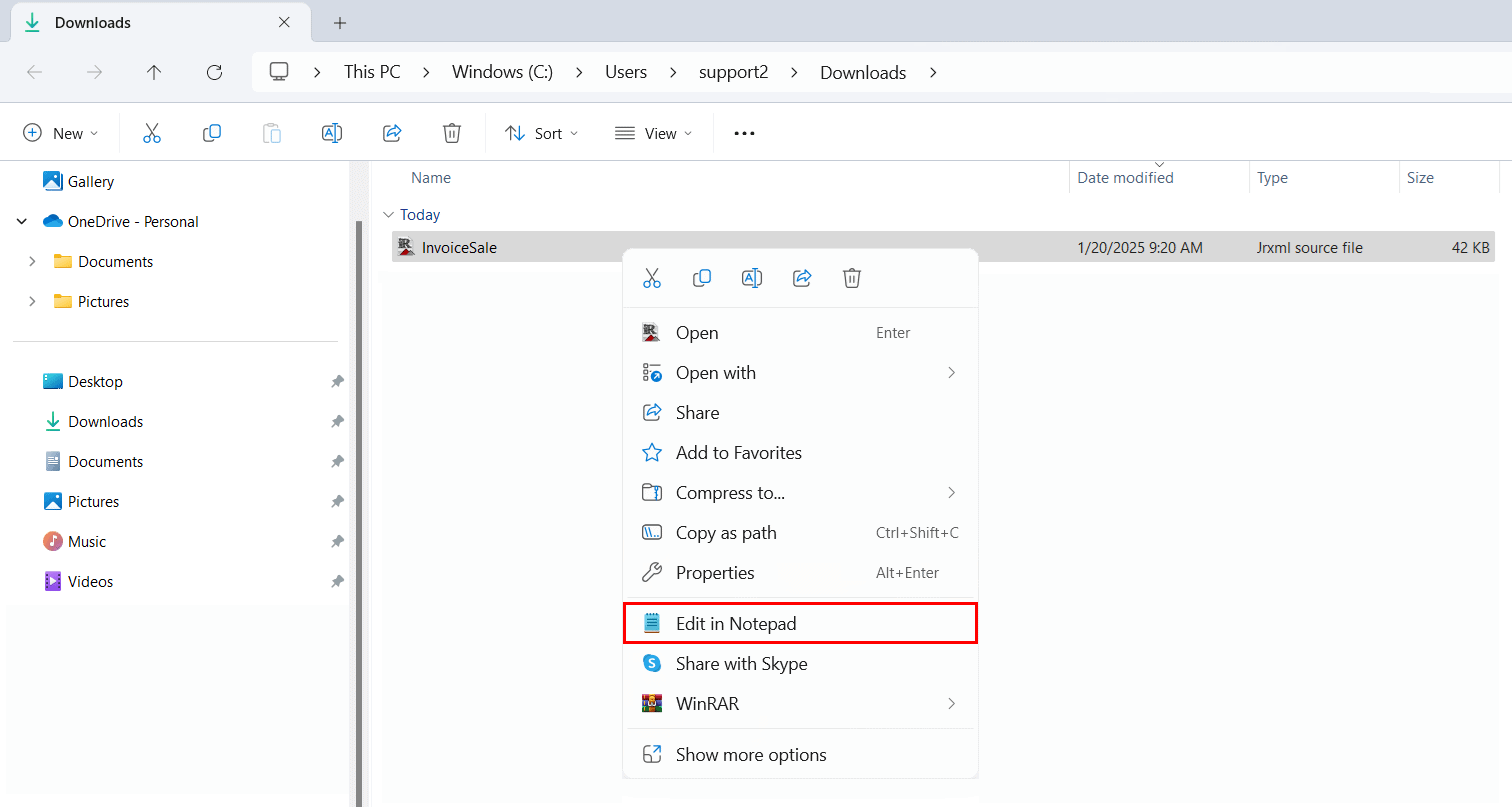Select Open in the context menu
Screen dimensions: 1512x807
[x=800, y=333]
